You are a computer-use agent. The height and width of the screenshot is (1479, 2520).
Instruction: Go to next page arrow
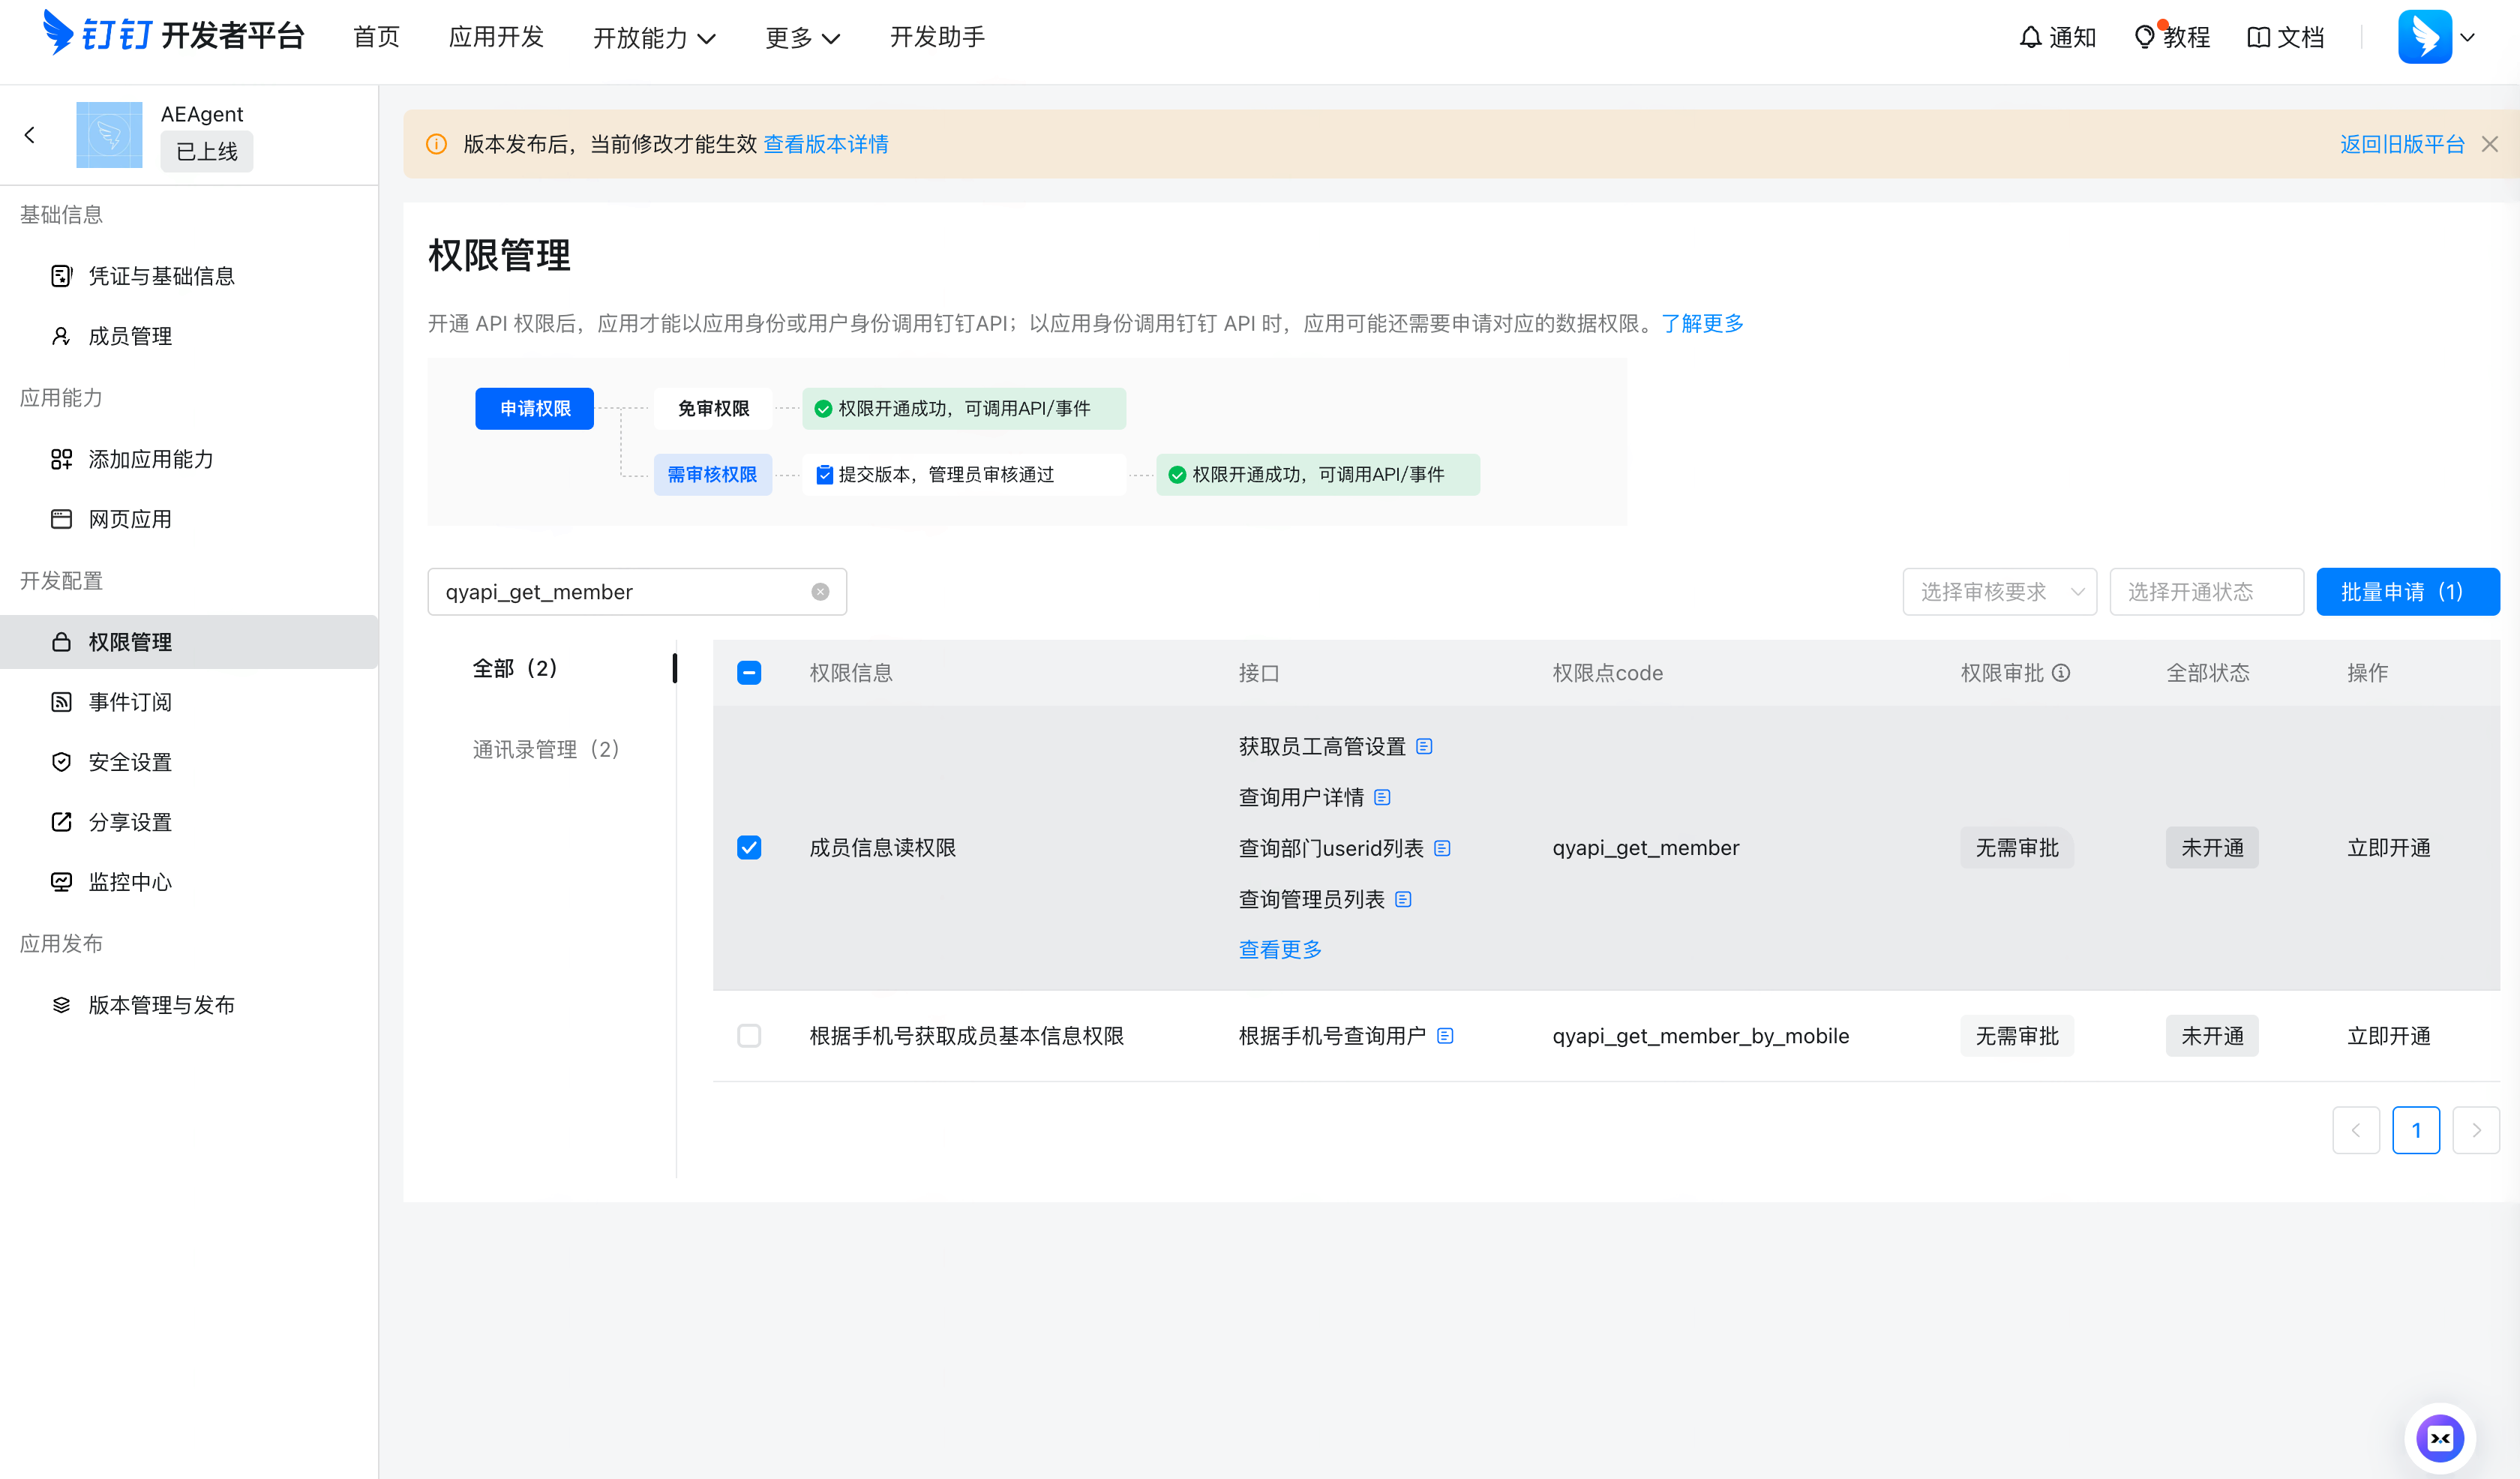click(2476, 1130)
